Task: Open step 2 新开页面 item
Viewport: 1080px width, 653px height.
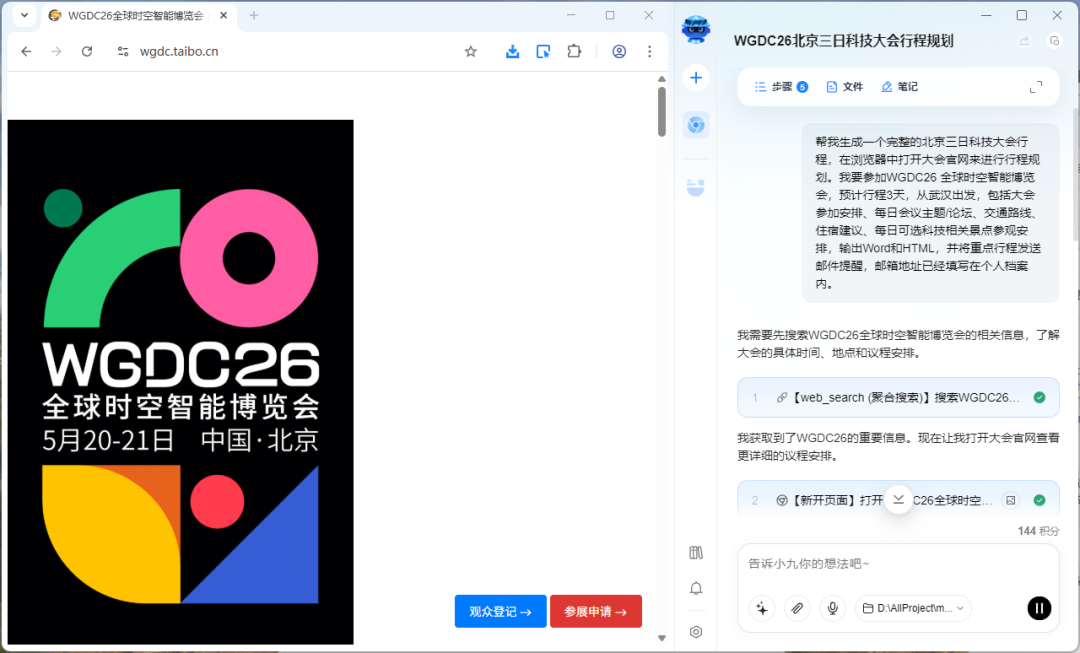Action: tap(898, 500)
